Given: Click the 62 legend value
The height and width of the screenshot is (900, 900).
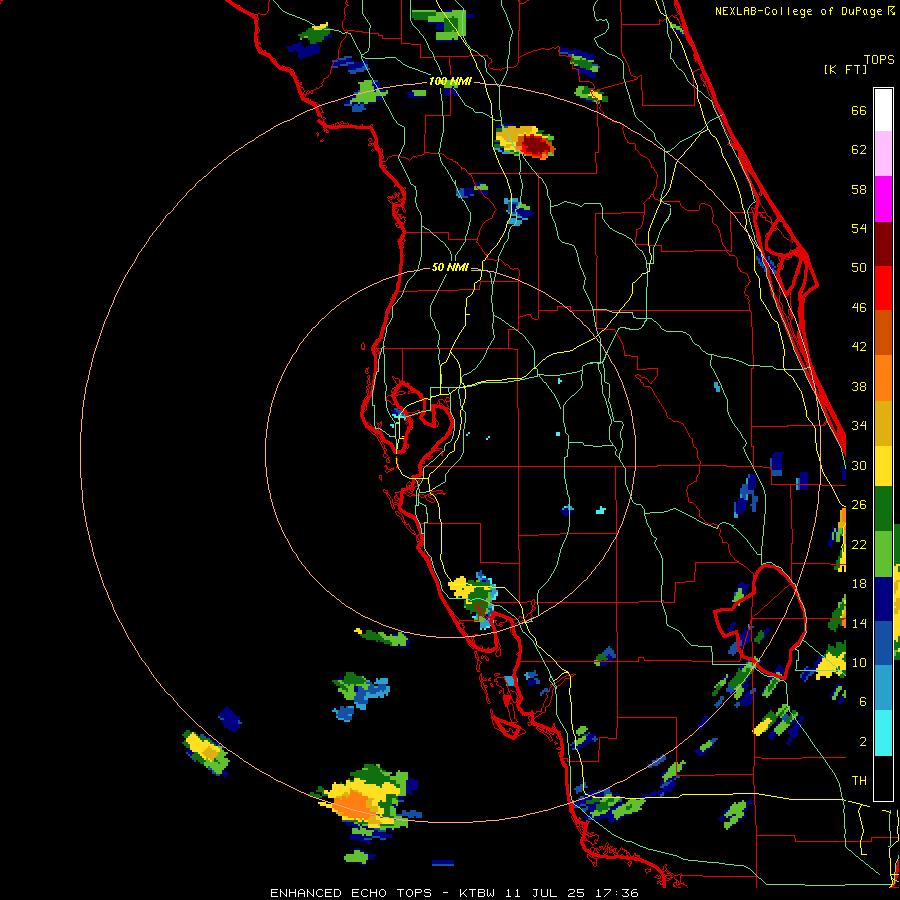Looking at the screenshot, I should [x=859, y=150].
